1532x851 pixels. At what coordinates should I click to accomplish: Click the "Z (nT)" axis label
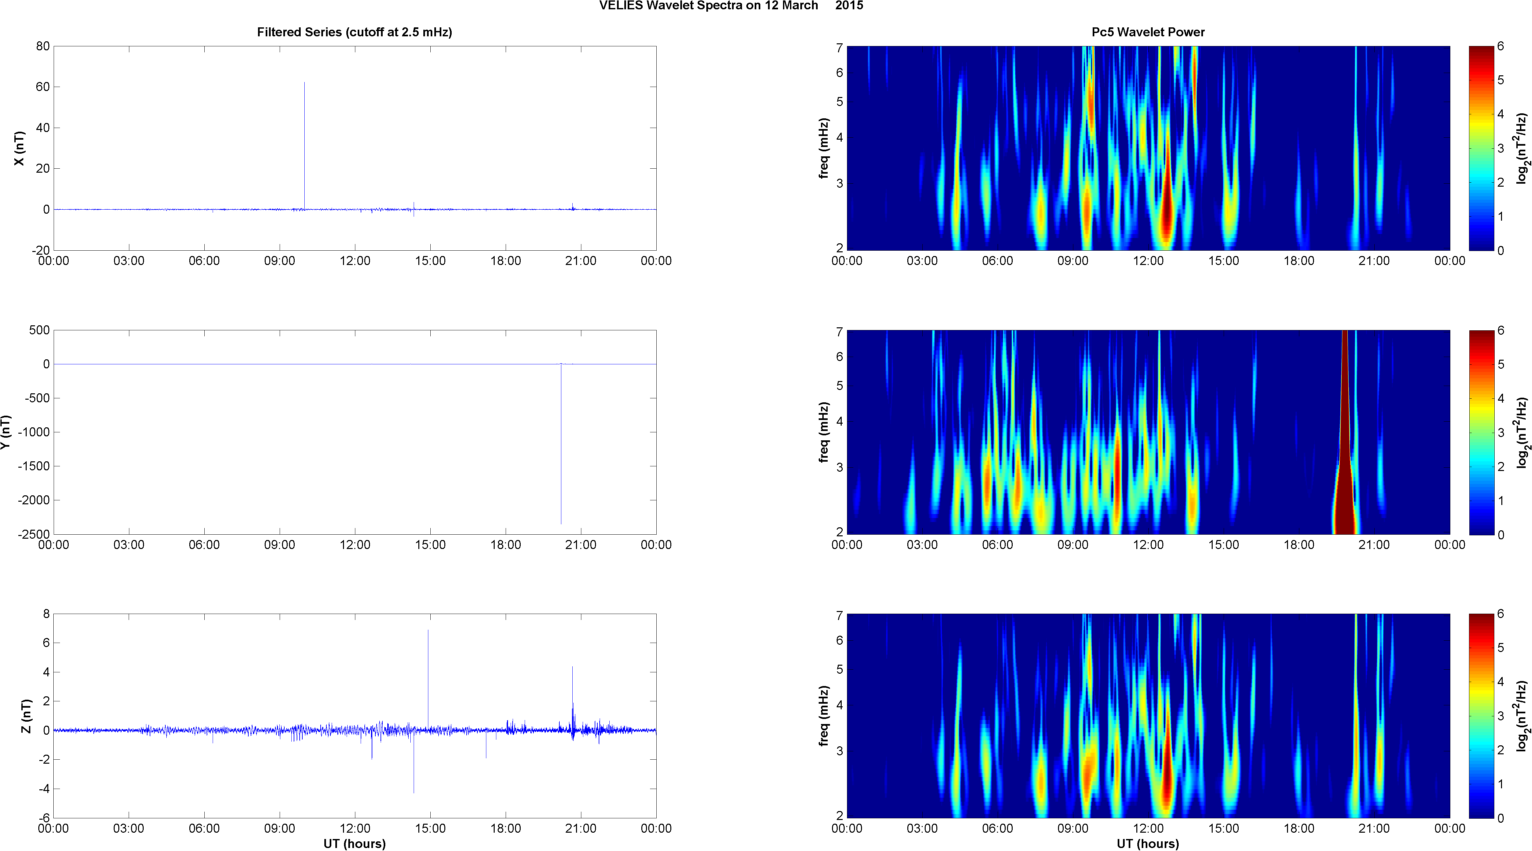coord(27,716)
